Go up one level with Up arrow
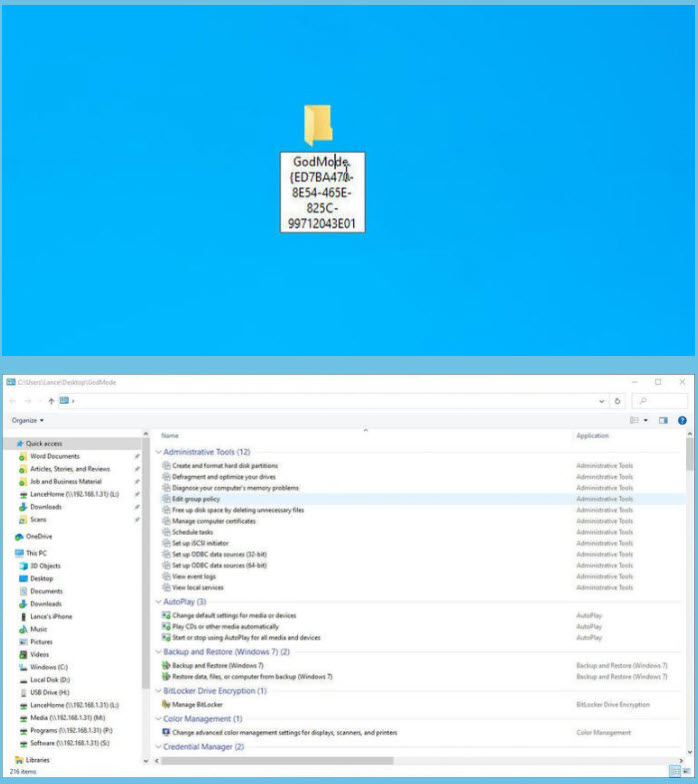The height and width of the screenshot is (784, 698). (x=51, y=401)
